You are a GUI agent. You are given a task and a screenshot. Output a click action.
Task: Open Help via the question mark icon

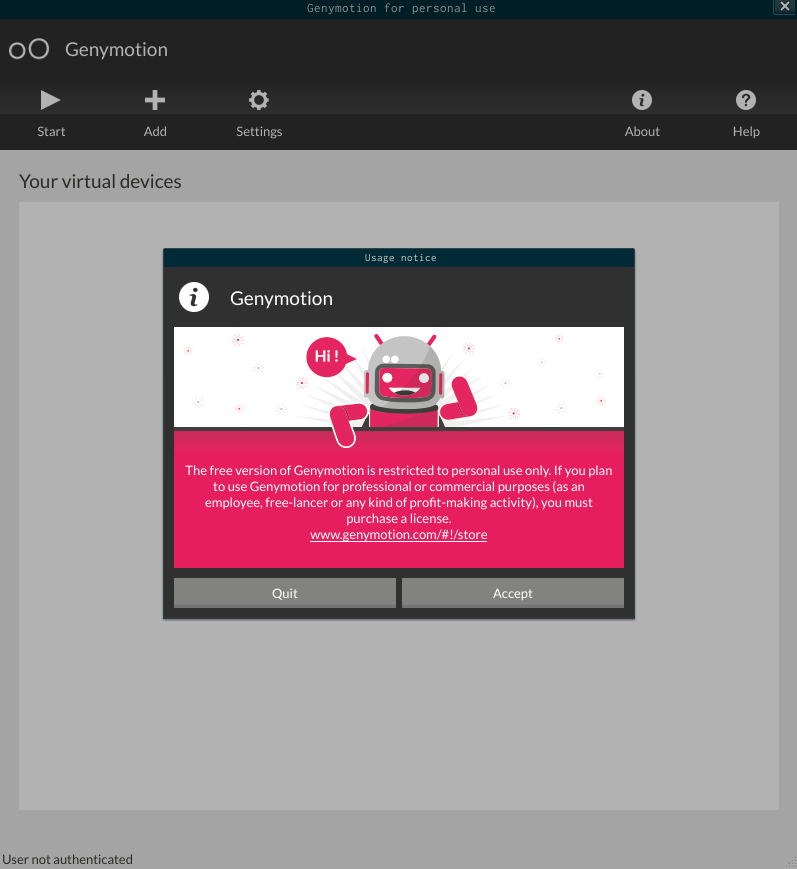(746, 100)
